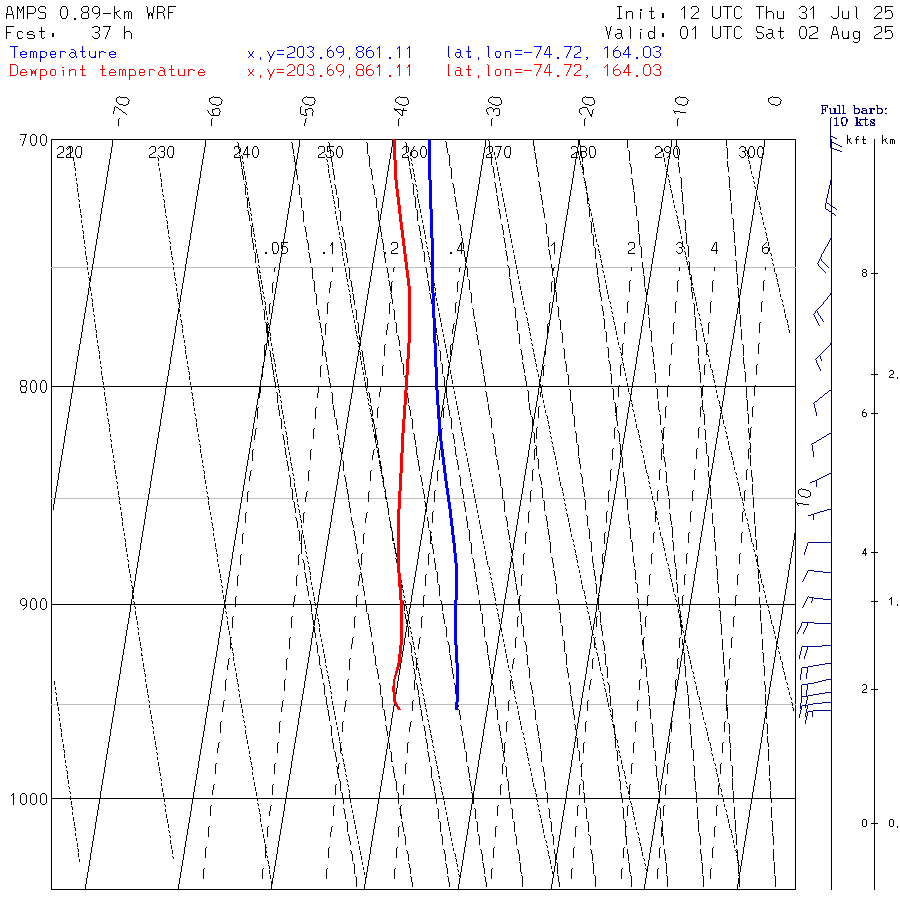Click the 270 potential temperature label
The height and width of the screenshot is (900, 900).
click(498, 153)
